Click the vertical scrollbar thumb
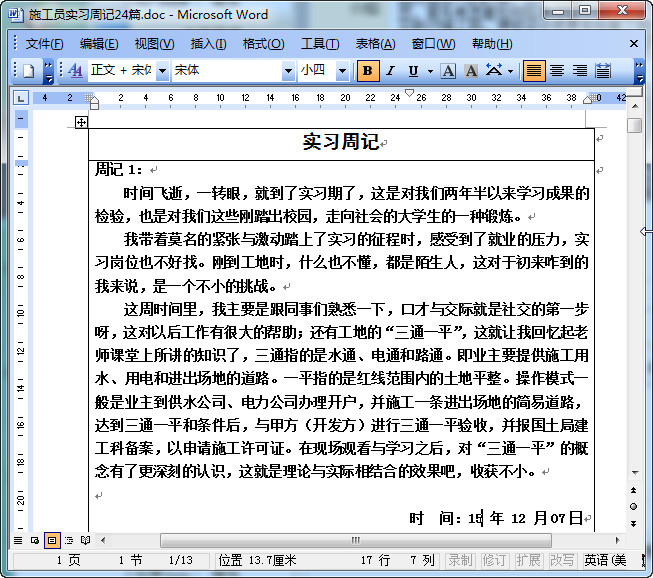 pyautogui.click(x=635, y=125)
